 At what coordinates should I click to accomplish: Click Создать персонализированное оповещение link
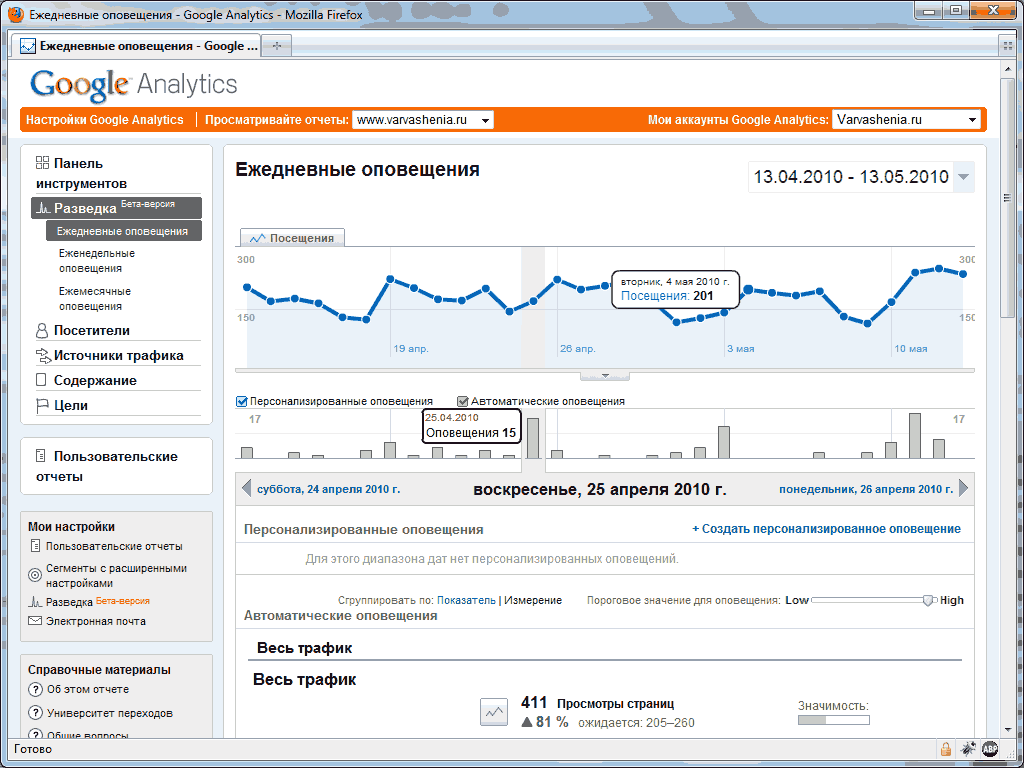pyautogui.click(x=826, y=529)
